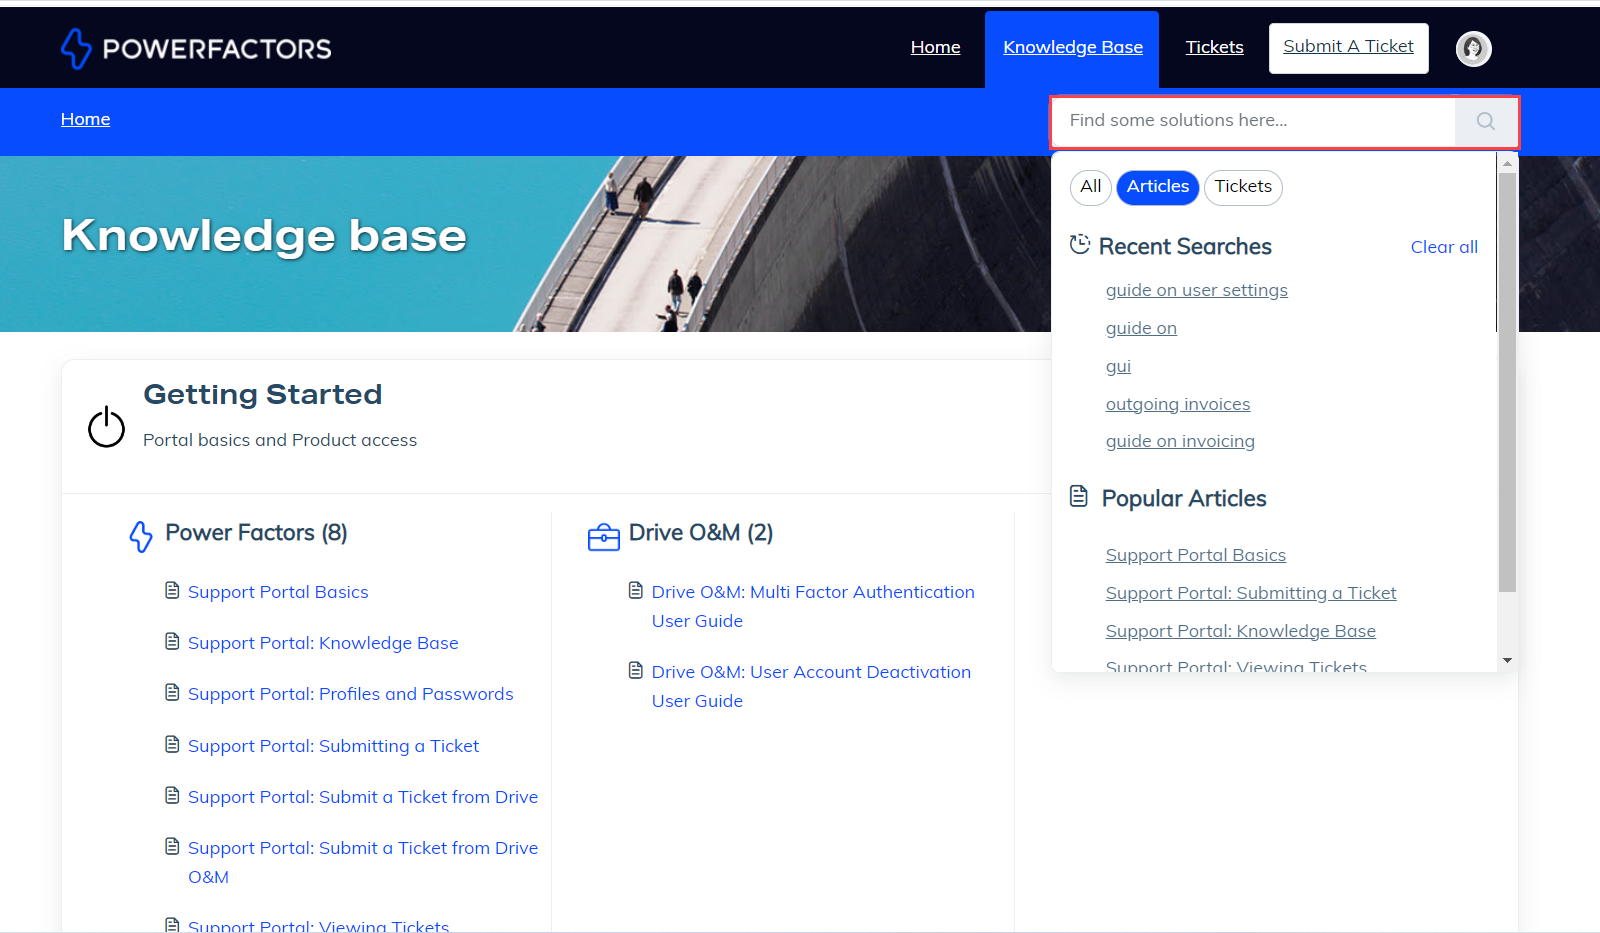The width and height of the screenshot is (1600, 933).
Task: Click the dropdown scrollbar down arrow
Action: [x=1507, y=661]
